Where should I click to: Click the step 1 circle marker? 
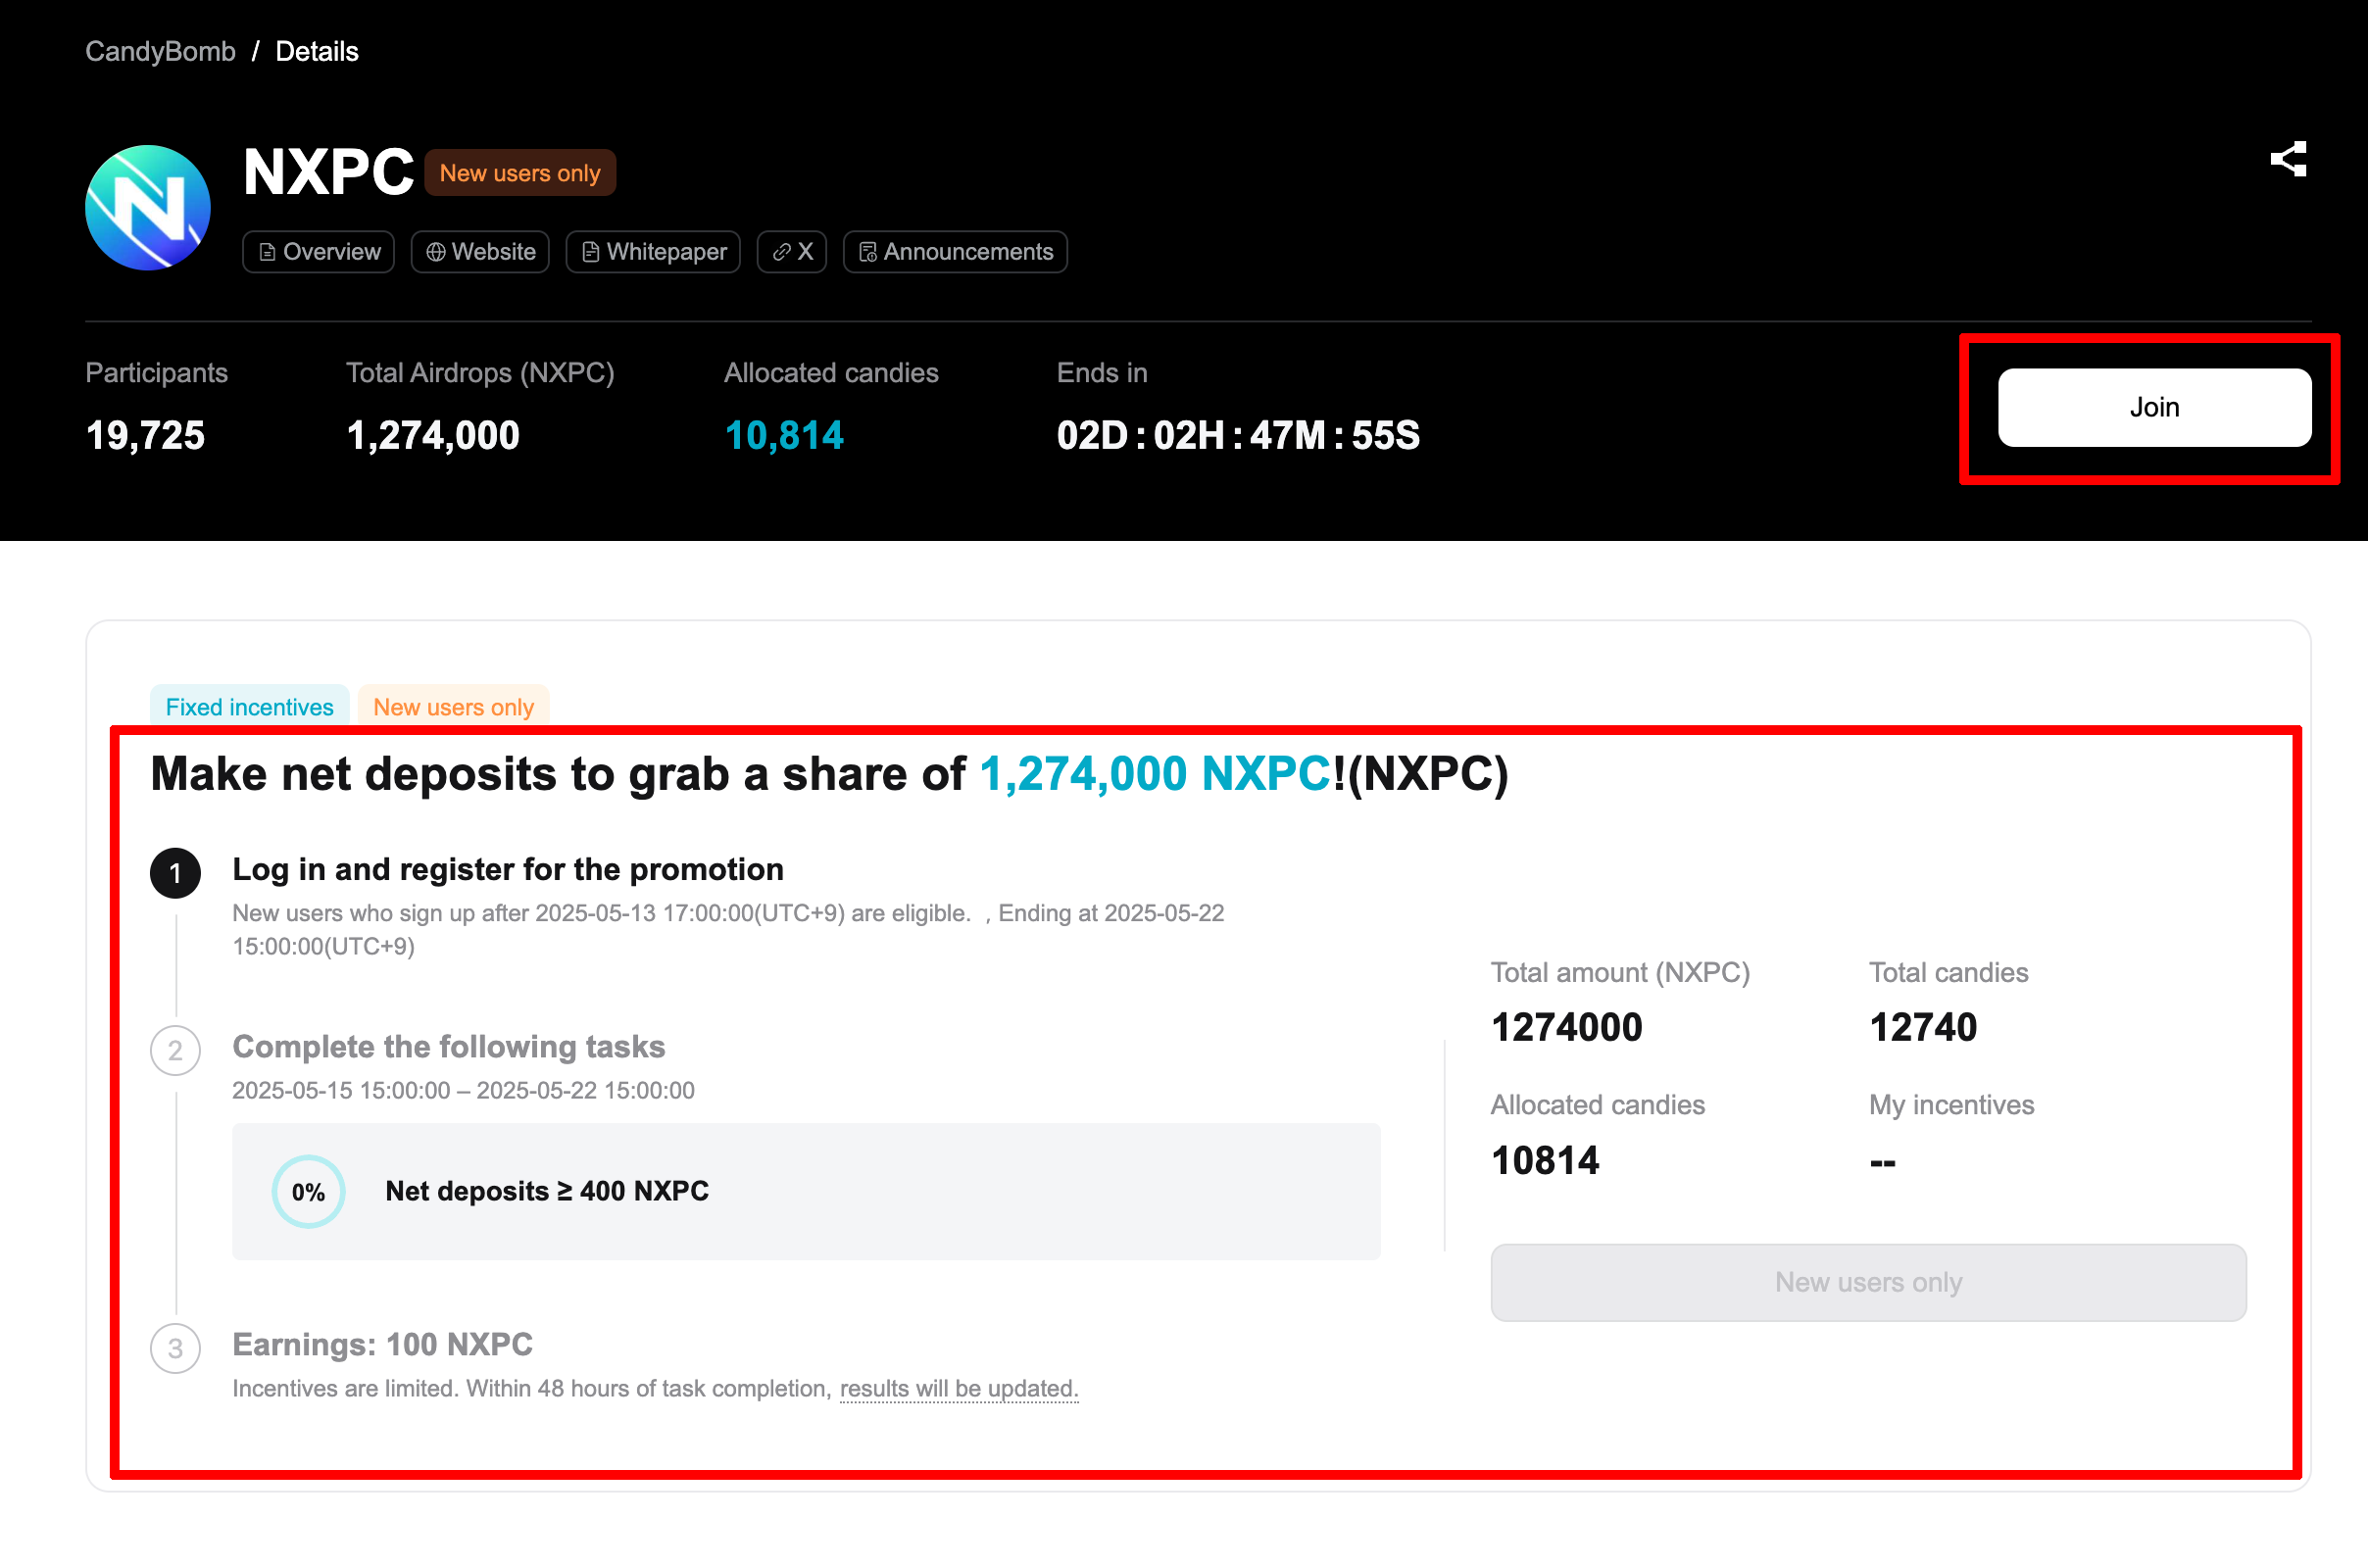(175, 873)
